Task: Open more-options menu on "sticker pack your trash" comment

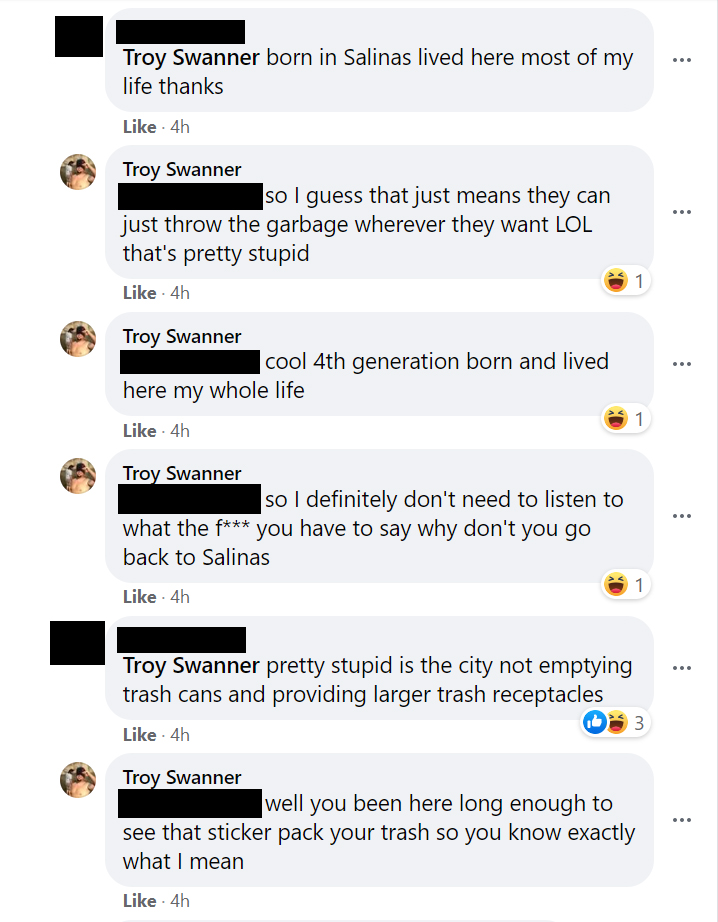Action: [682, 820]
